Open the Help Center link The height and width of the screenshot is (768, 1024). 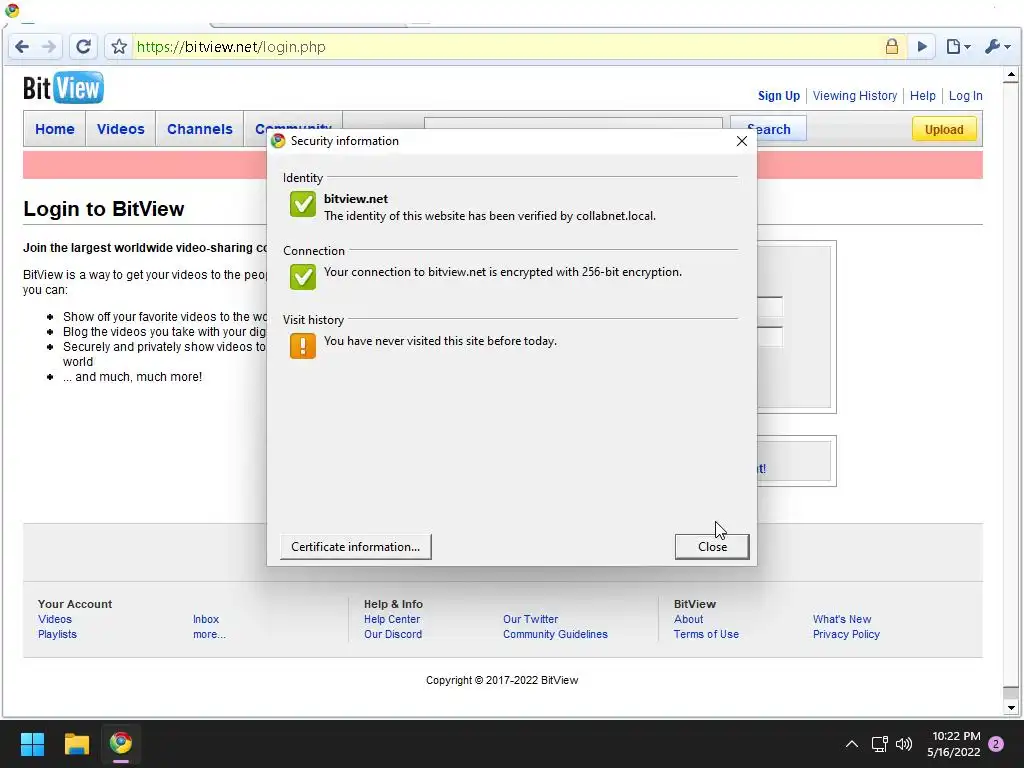pos(392,619)
